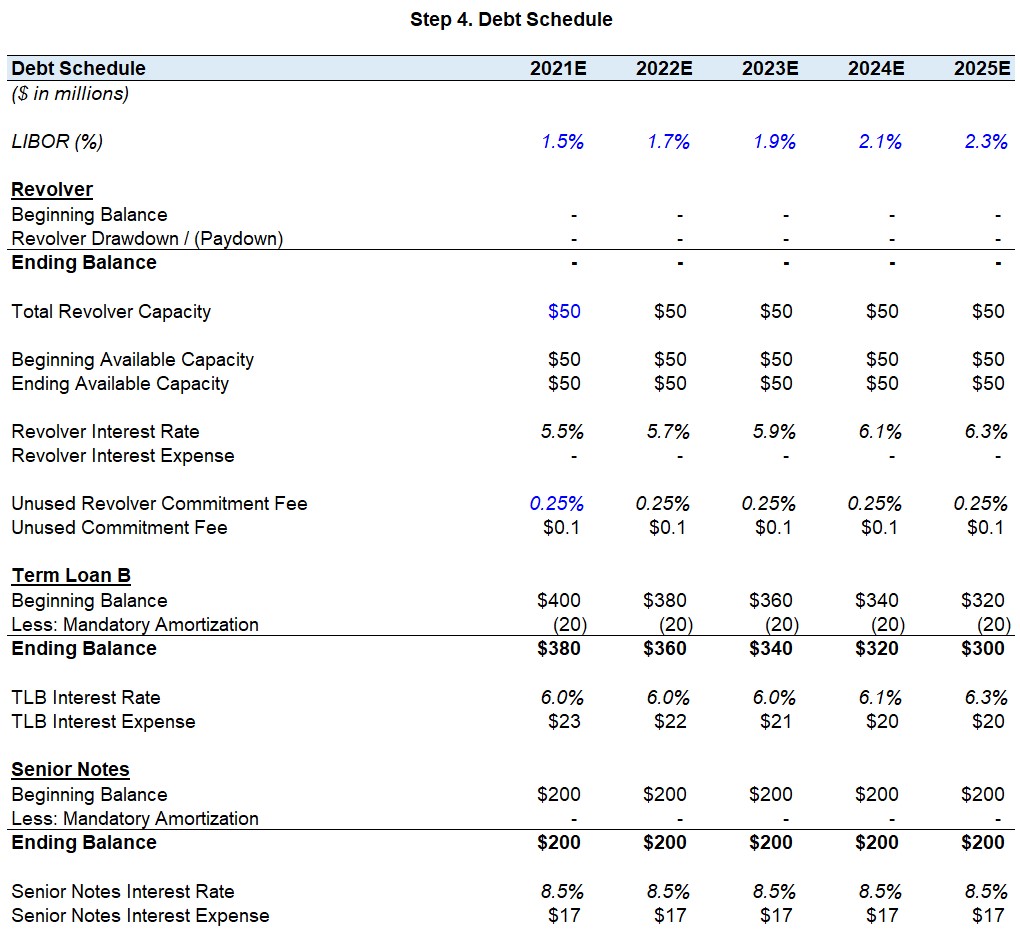Select the 2021E Senior Notes Interest Expense $17
1020x948 pixels.
pyautogui.click(x=564, y=915)
